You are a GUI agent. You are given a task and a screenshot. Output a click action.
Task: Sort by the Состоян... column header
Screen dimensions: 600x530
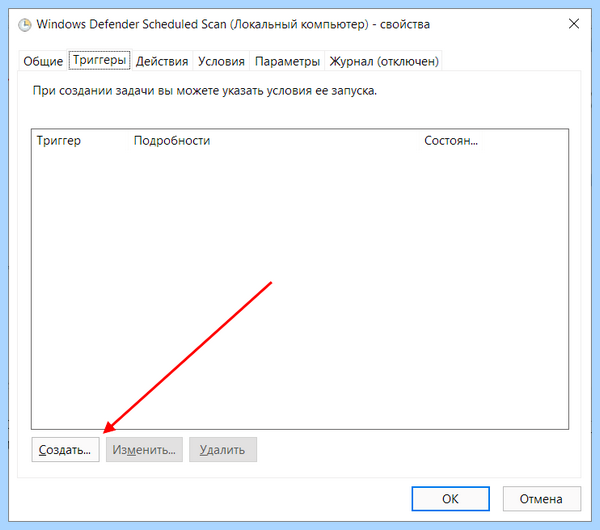tap(451, 140)
